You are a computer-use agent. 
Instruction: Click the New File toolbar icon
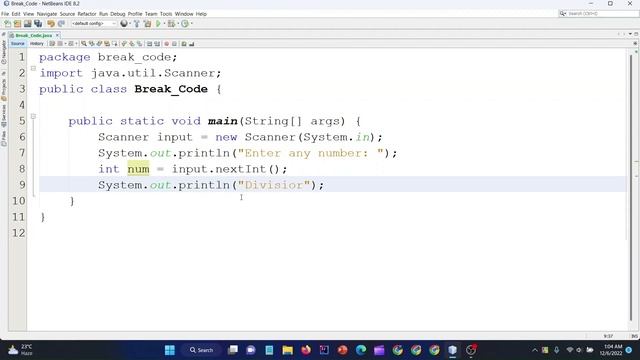click(x=7, y=24)
